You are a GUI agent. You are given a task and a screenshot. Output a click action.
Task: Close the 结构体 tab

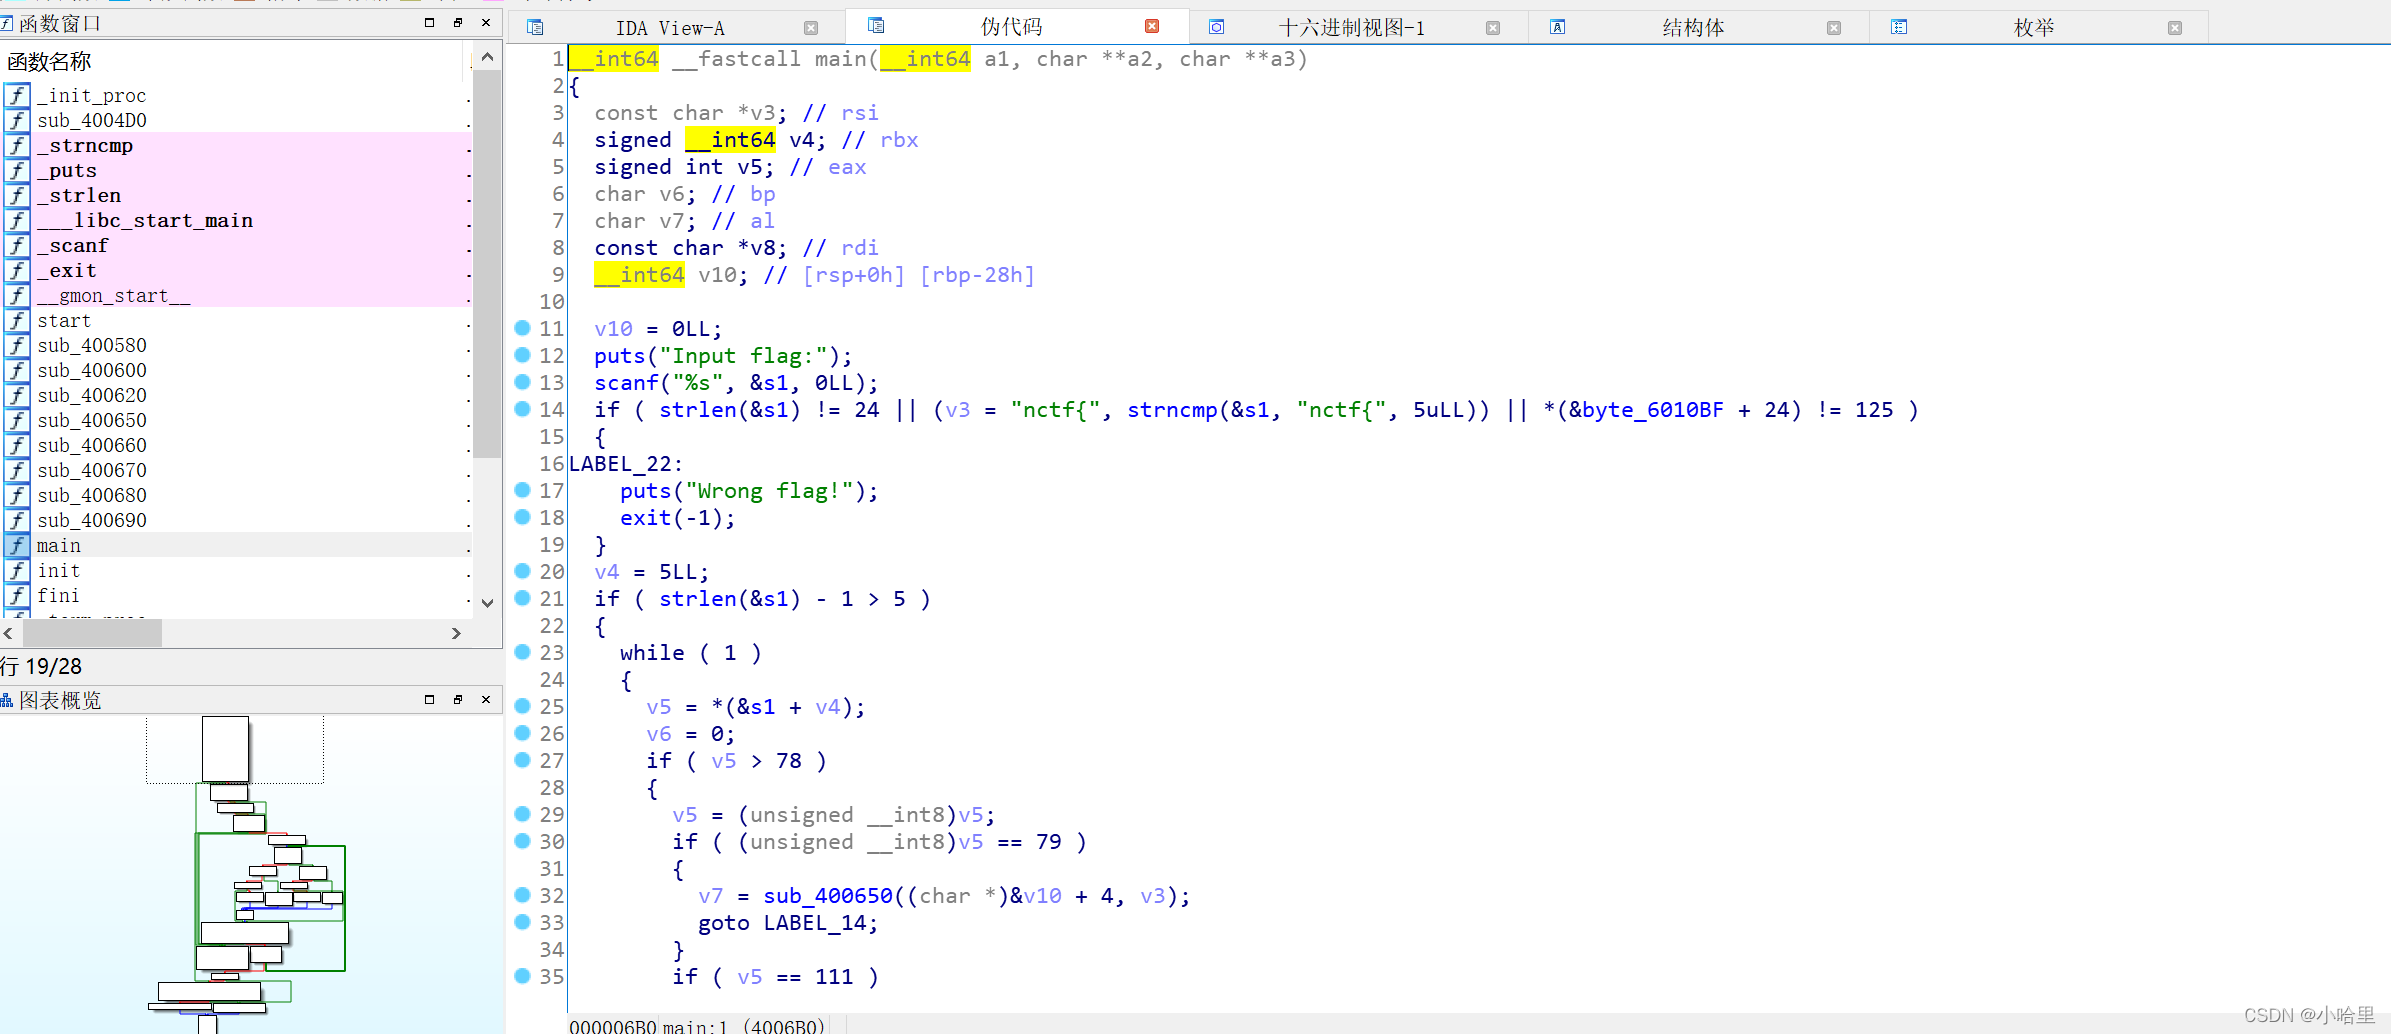pos(1834,28)
